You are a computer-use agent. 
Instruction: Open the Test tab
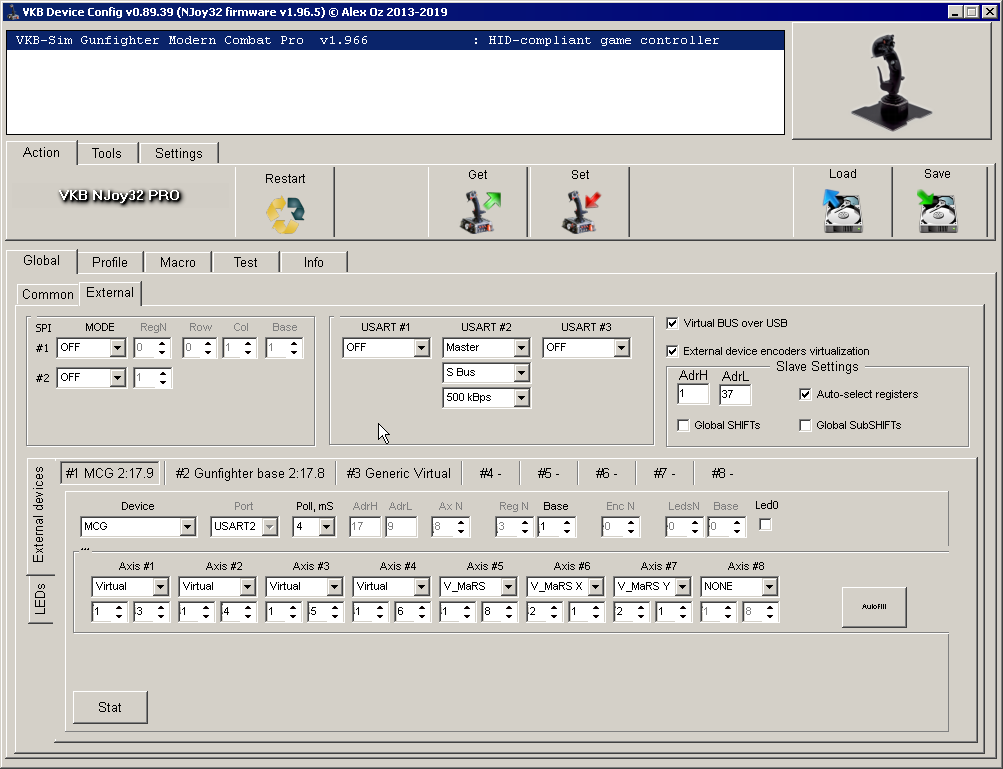point(245,262)
